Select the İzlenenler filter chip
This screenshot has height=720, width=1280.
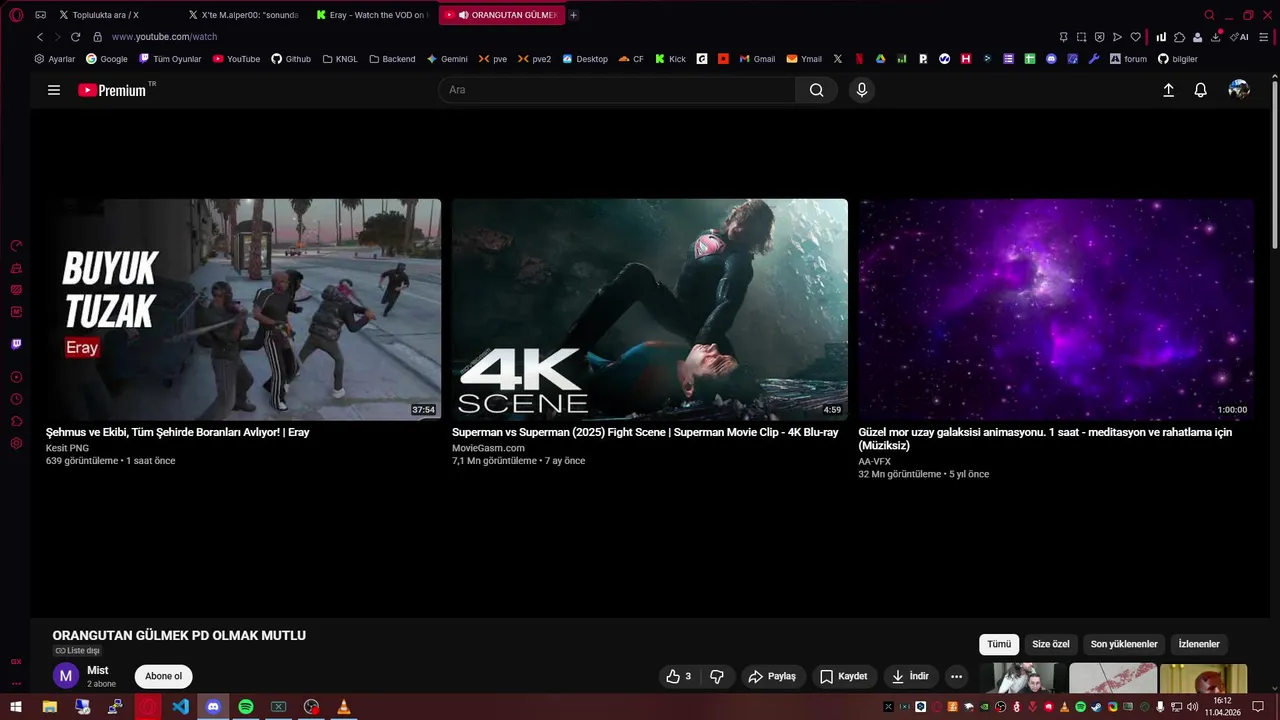pos(1199,644)
